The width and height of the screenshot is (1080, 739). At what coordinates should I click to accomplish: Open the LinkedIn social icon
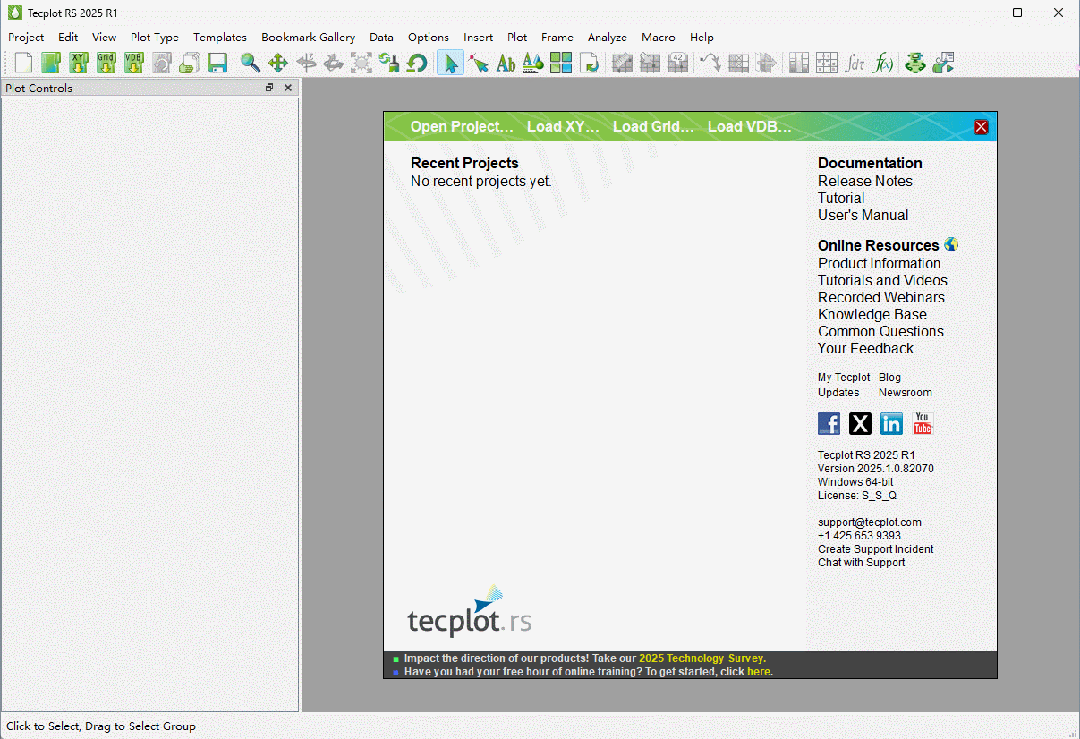point(891,423)
